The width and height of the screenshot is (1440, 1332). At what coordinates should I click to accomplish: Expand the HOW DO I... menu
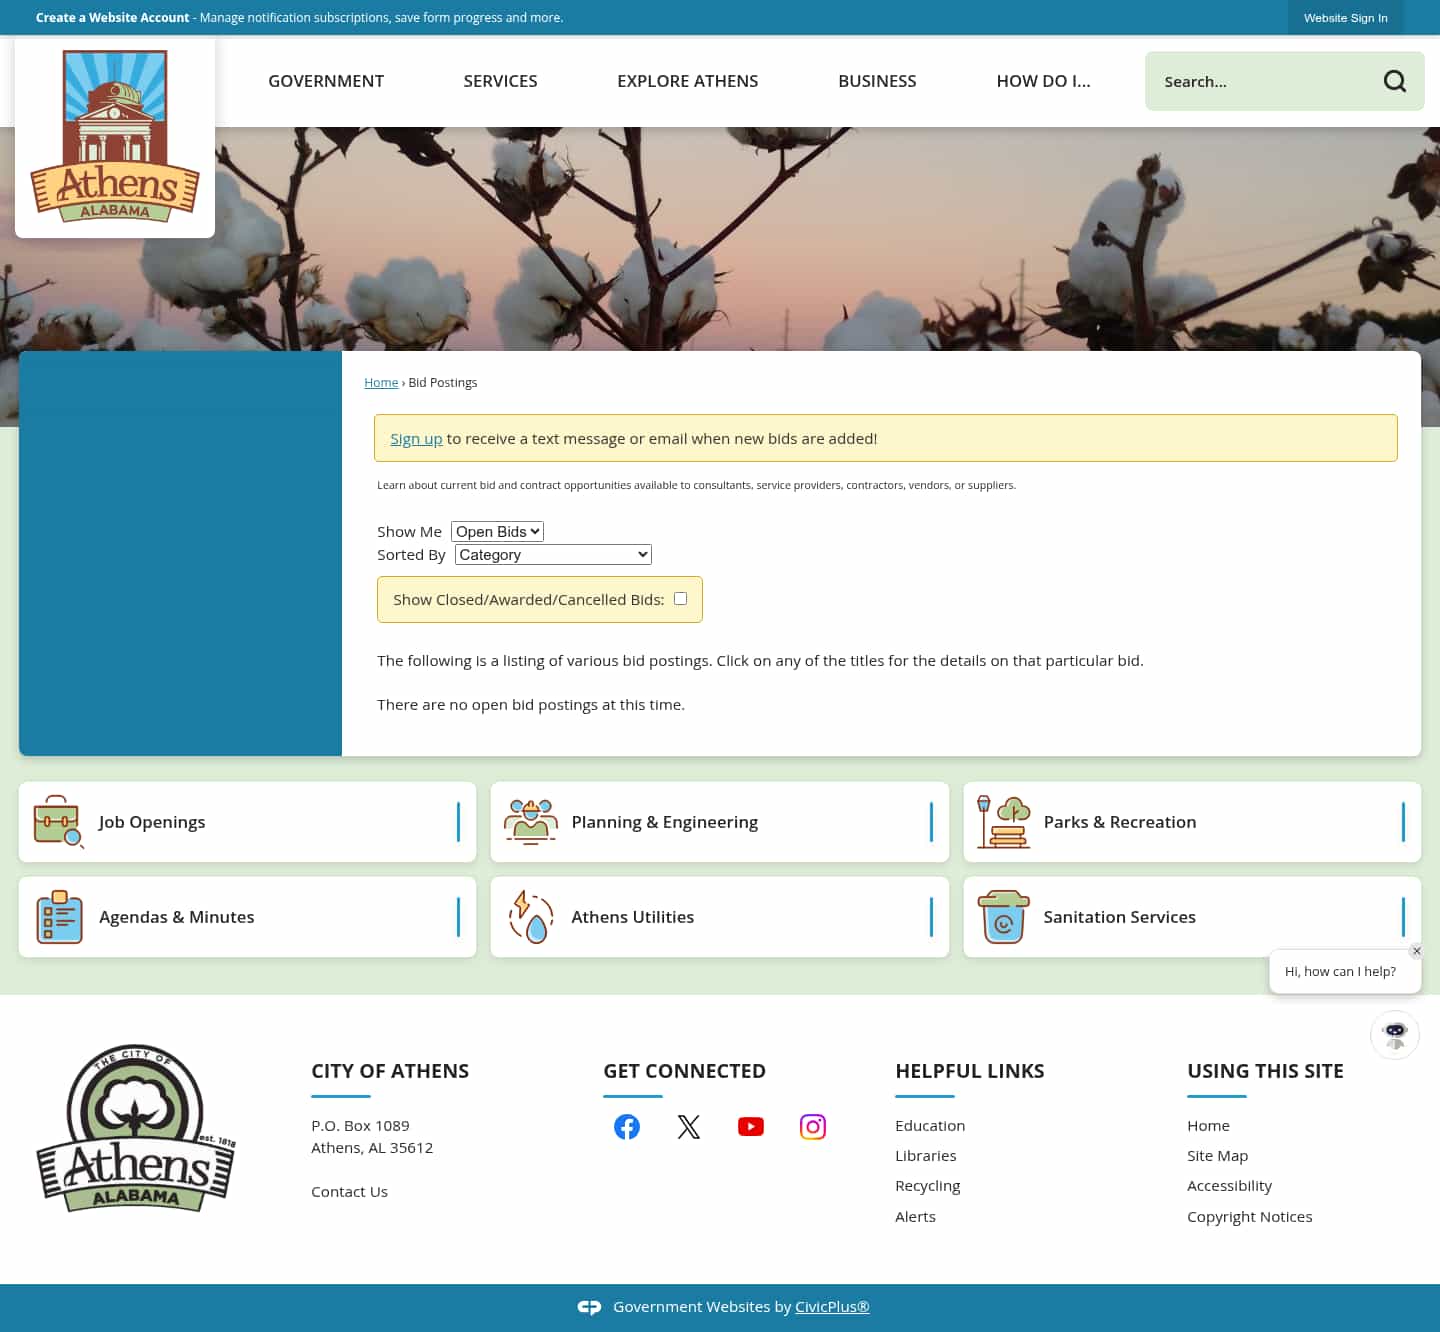[x=1043, y=81]
